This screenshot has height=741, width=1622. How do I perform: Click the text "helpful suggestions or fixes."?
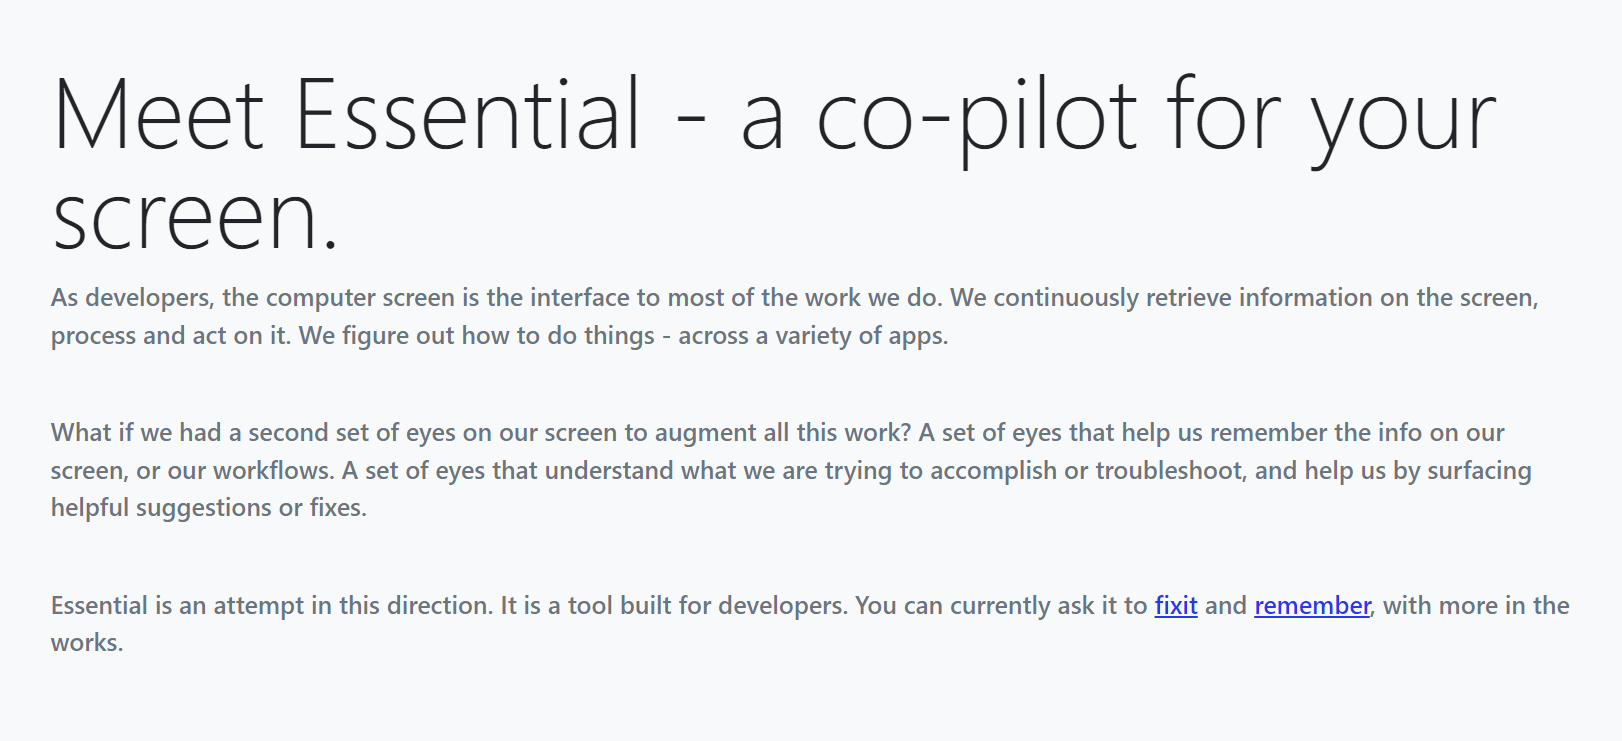[209, 507]
